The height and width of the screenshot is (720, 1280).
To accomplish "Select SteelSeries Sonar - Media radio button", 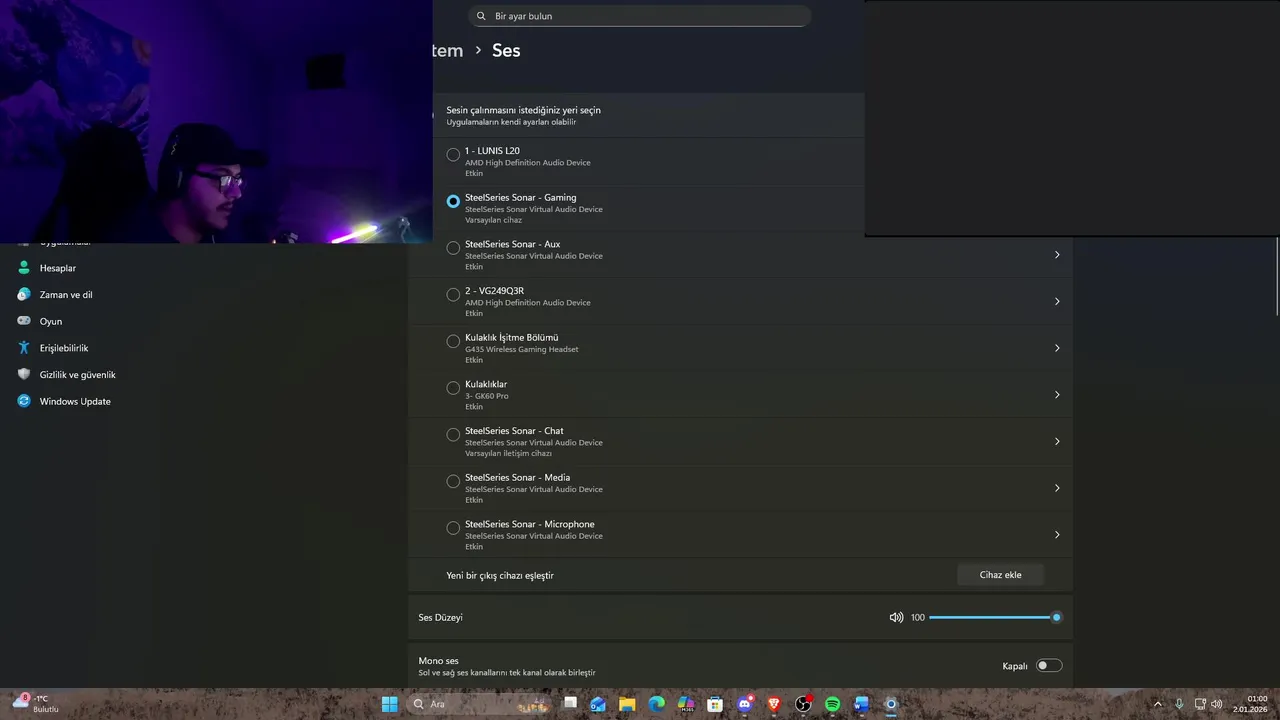I will [453, 481].
